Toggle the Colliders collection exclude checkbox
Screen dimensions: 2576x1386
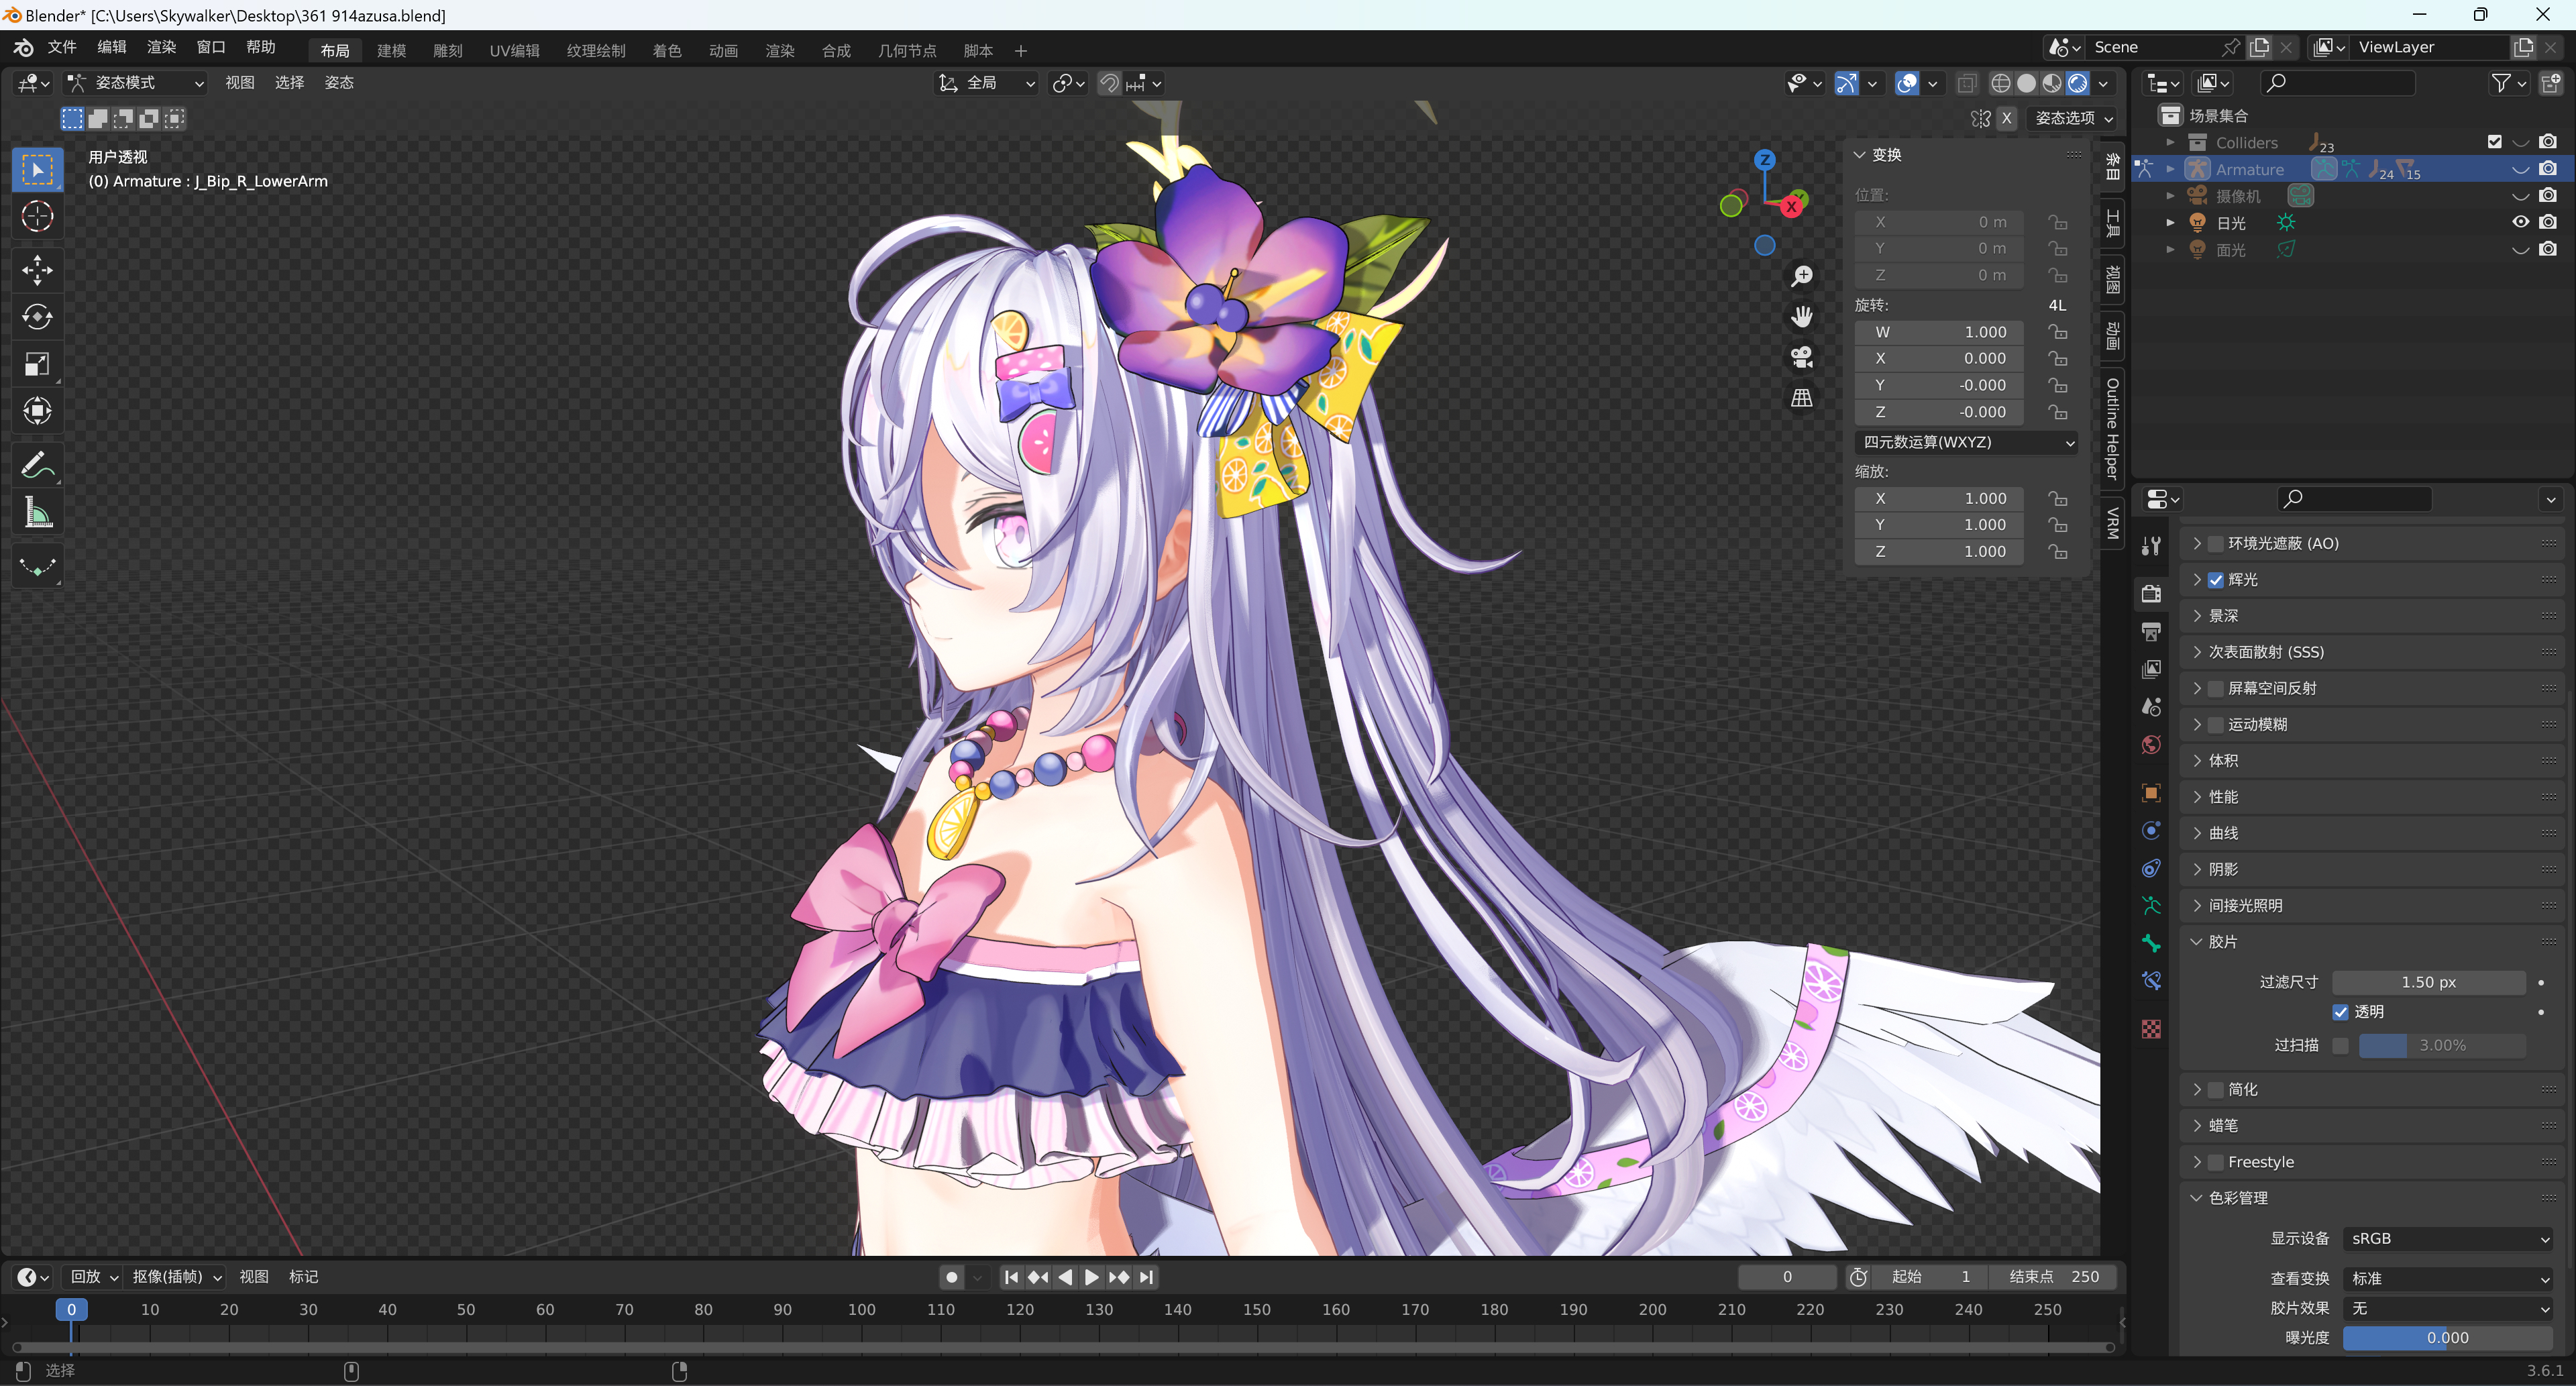[2494, 142]
